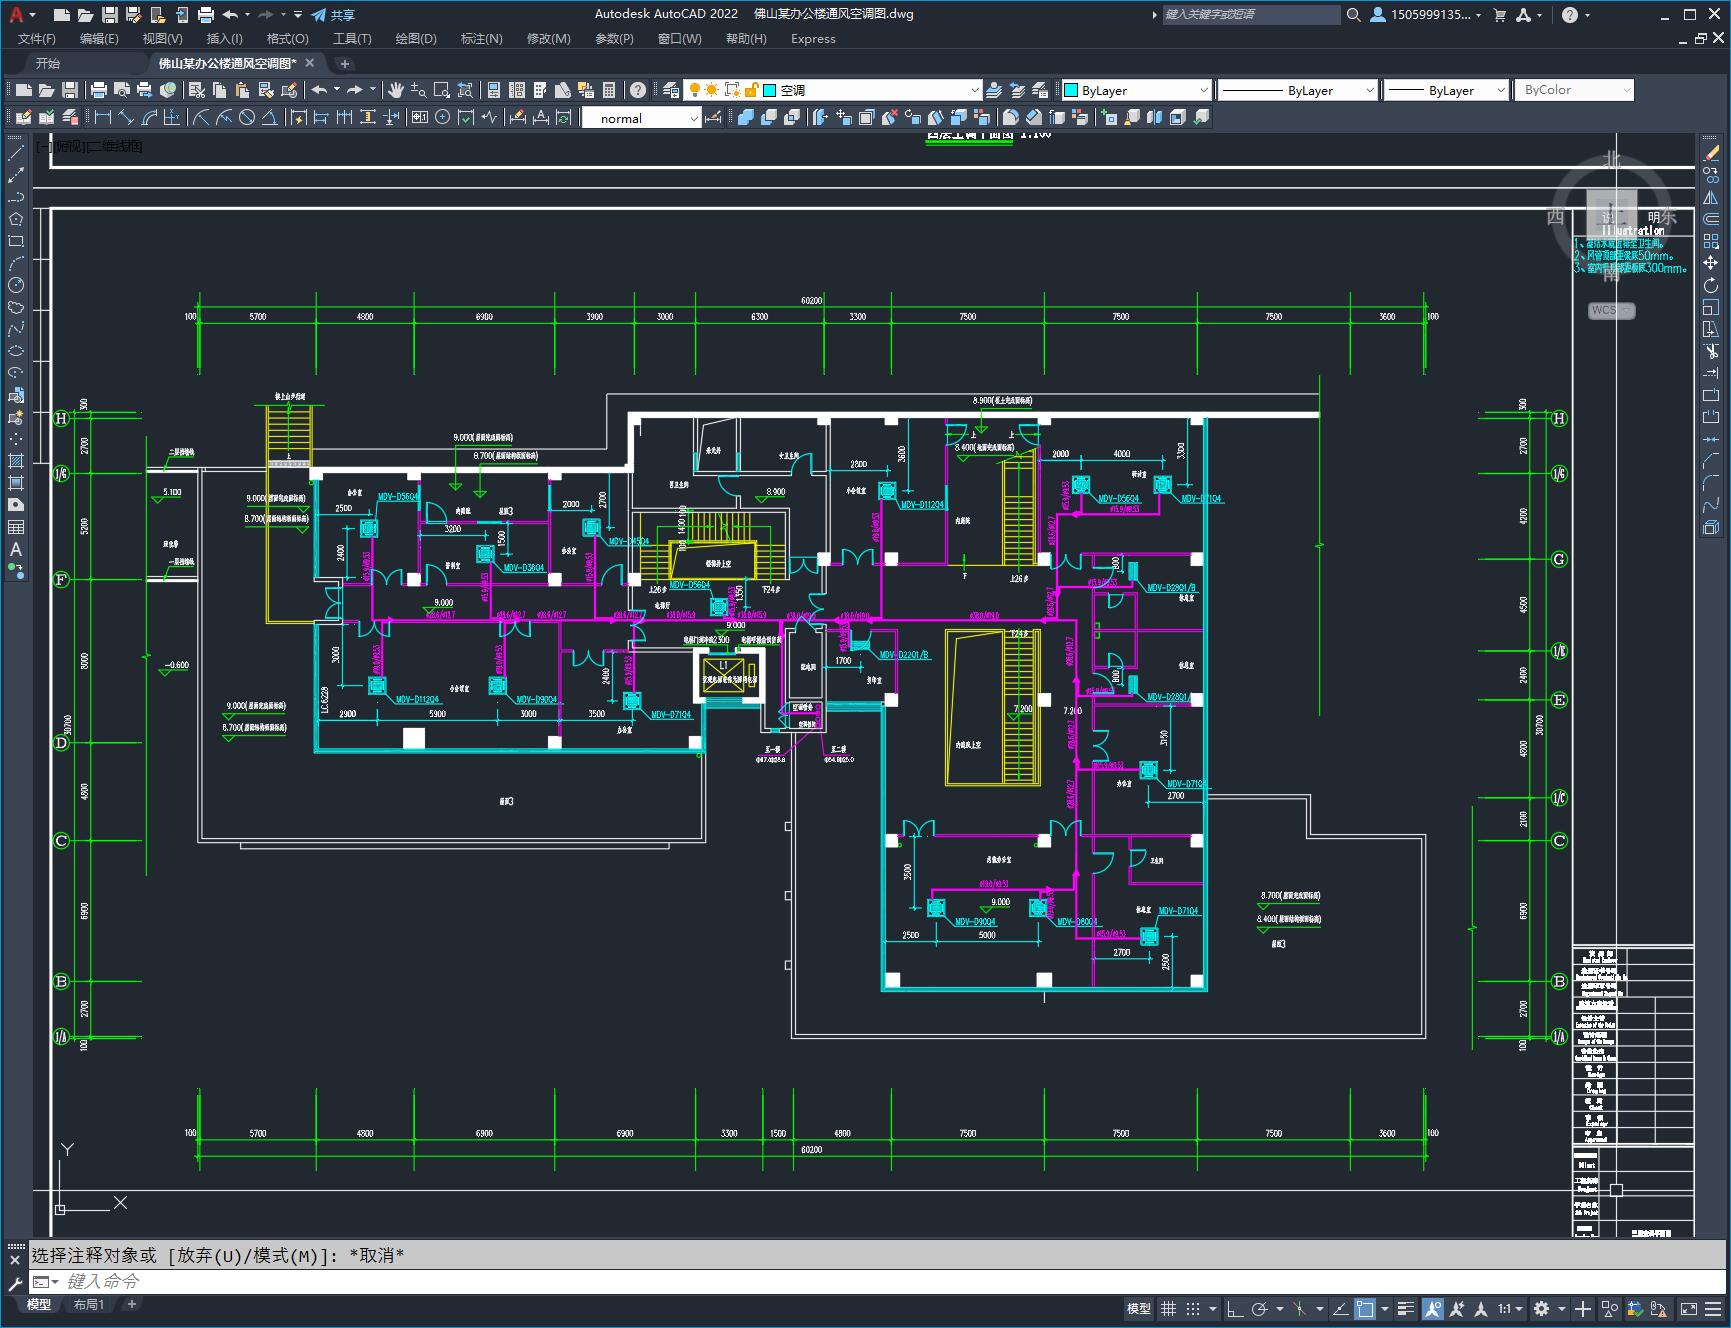Open the 文件(F) menu
The width and height of the screenshot is (1731, 1328).
tap(36, 39)
